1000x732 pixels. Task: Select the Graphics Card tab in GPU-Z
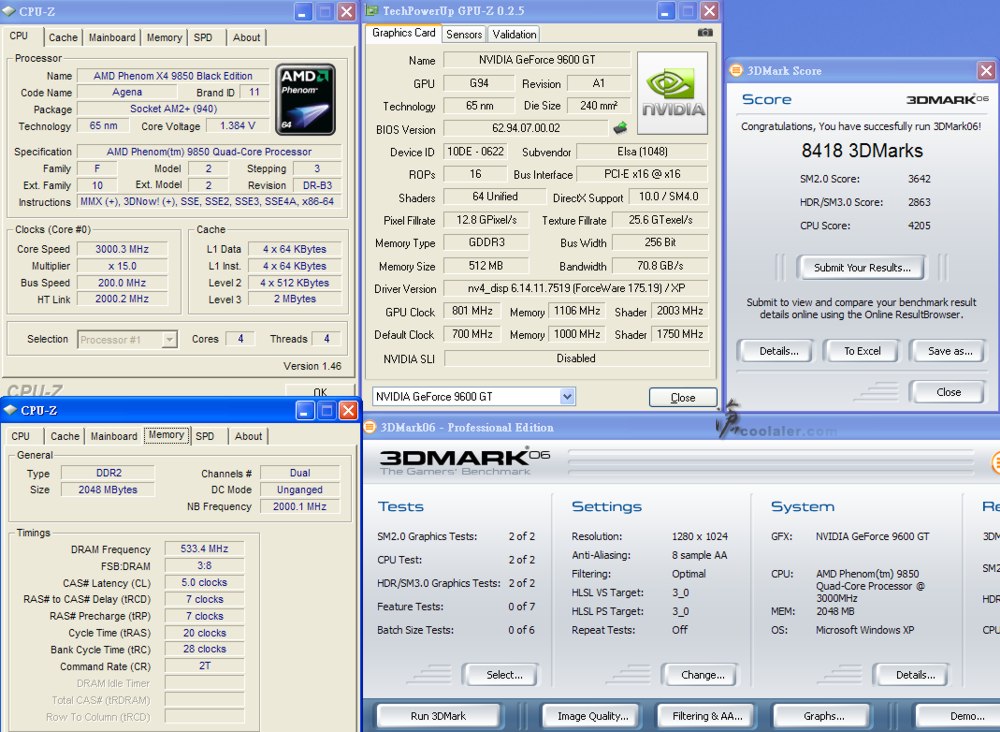click(403, 33)
